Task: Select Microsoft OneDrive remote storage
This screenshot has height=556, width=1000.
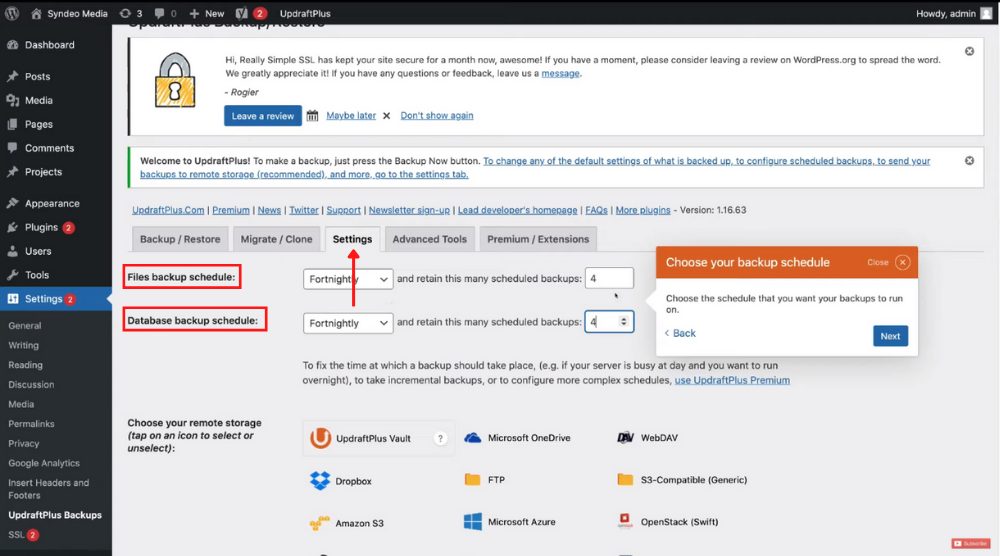Action: [517, 438]
